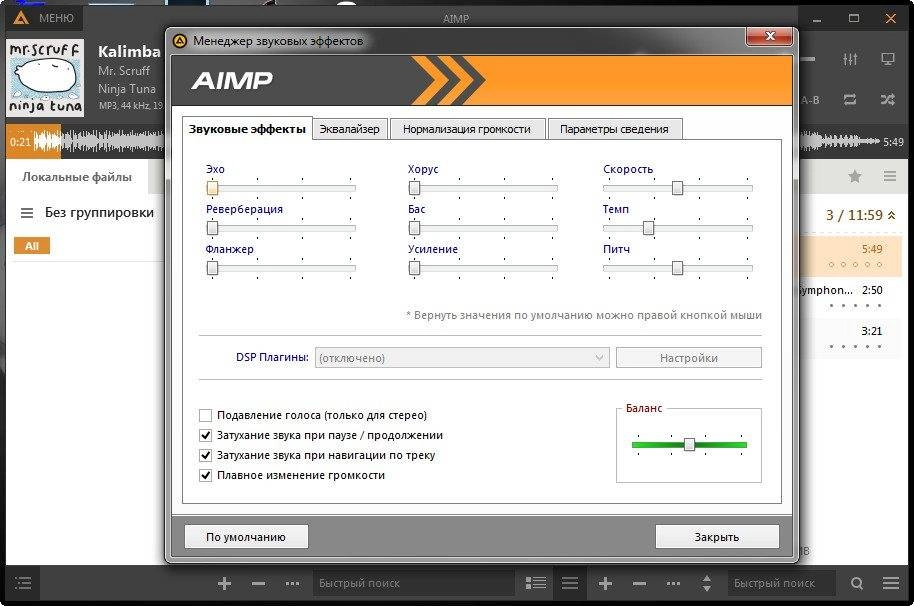Click the A-B repeat button
The height and width of the screenshot is (606, 914).
click(810, 100)
